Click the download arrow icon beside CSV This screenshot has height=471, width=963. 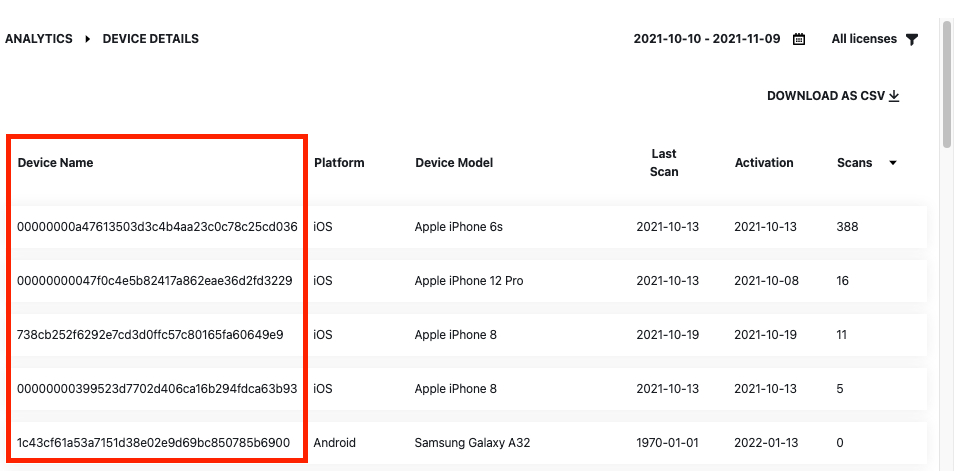point(894,96)
